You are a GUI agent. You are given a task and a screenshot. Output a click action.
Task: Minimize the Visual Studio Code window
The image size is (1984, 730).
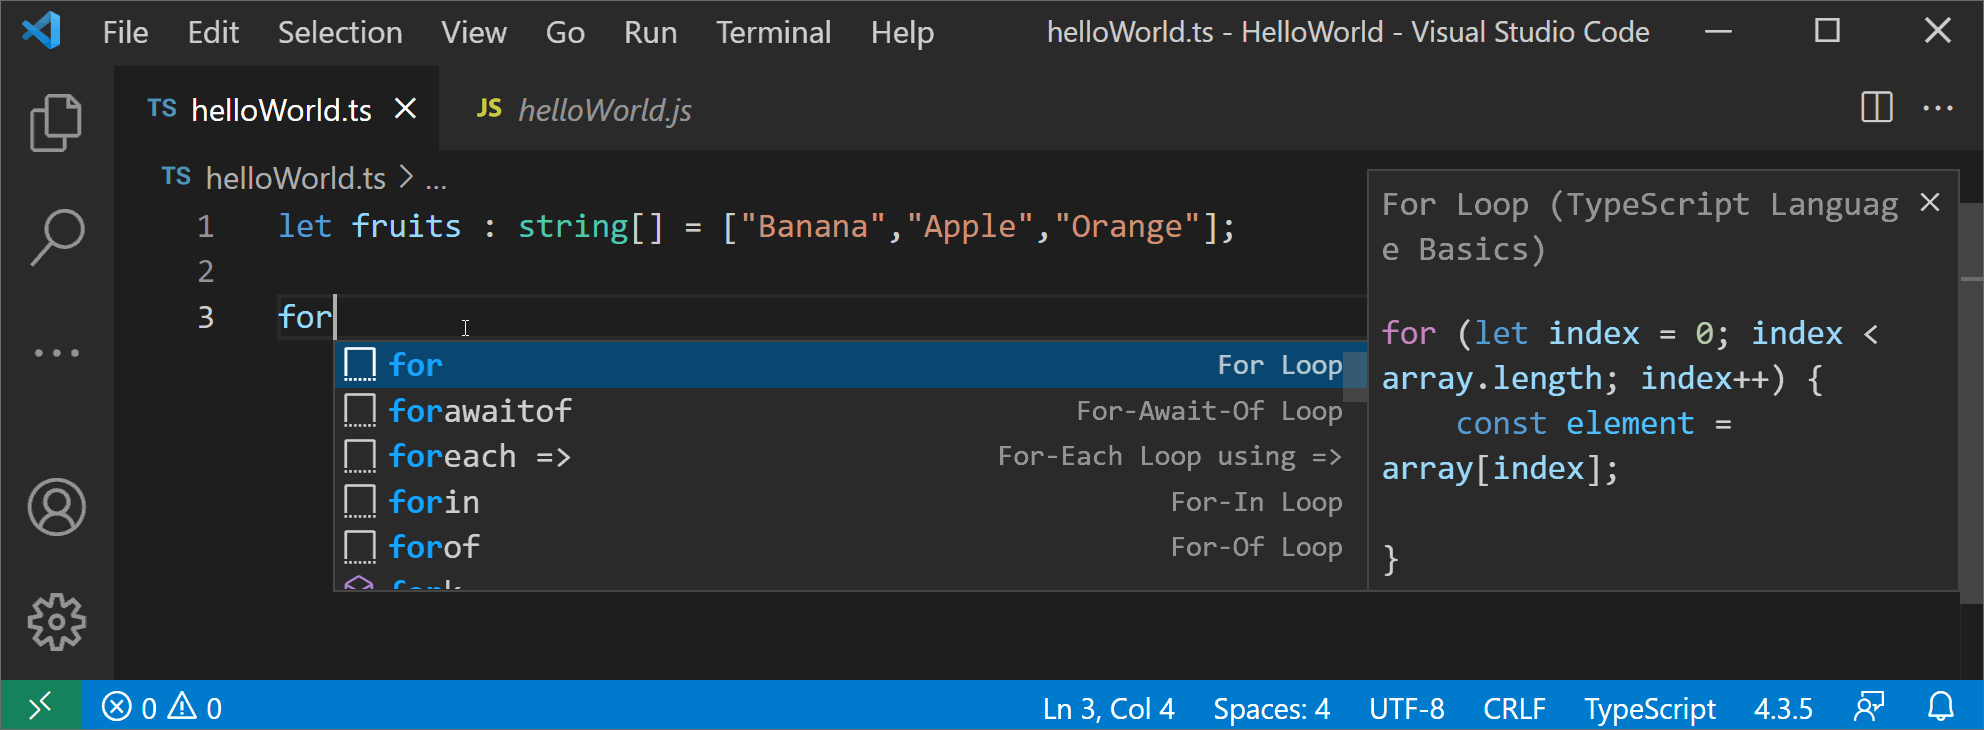pos(1718,32)
